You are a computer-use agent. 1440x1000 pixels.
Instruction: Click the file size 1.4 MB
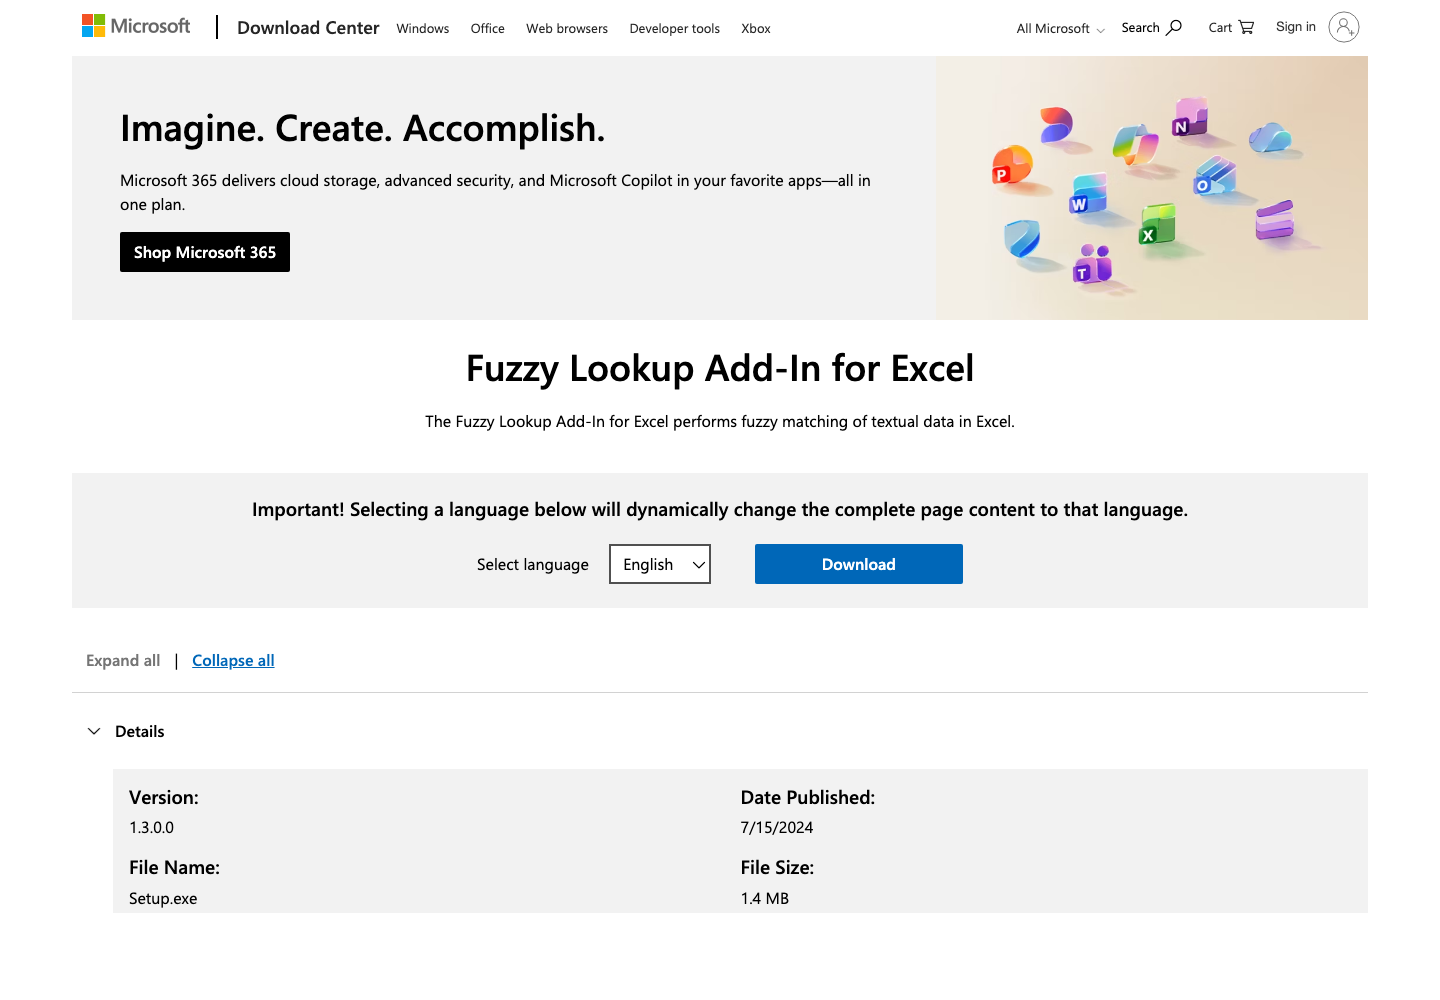tap(765, 899)
